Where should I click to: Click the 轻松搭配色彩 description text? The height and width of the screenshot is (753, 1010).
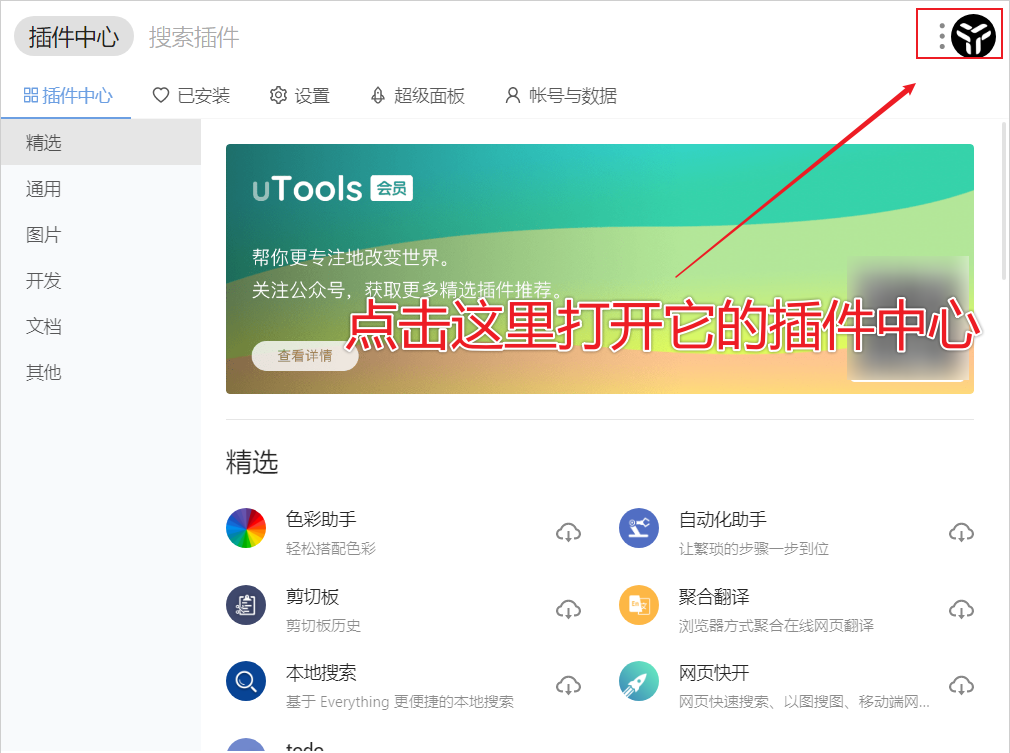(x=330, y=548)
